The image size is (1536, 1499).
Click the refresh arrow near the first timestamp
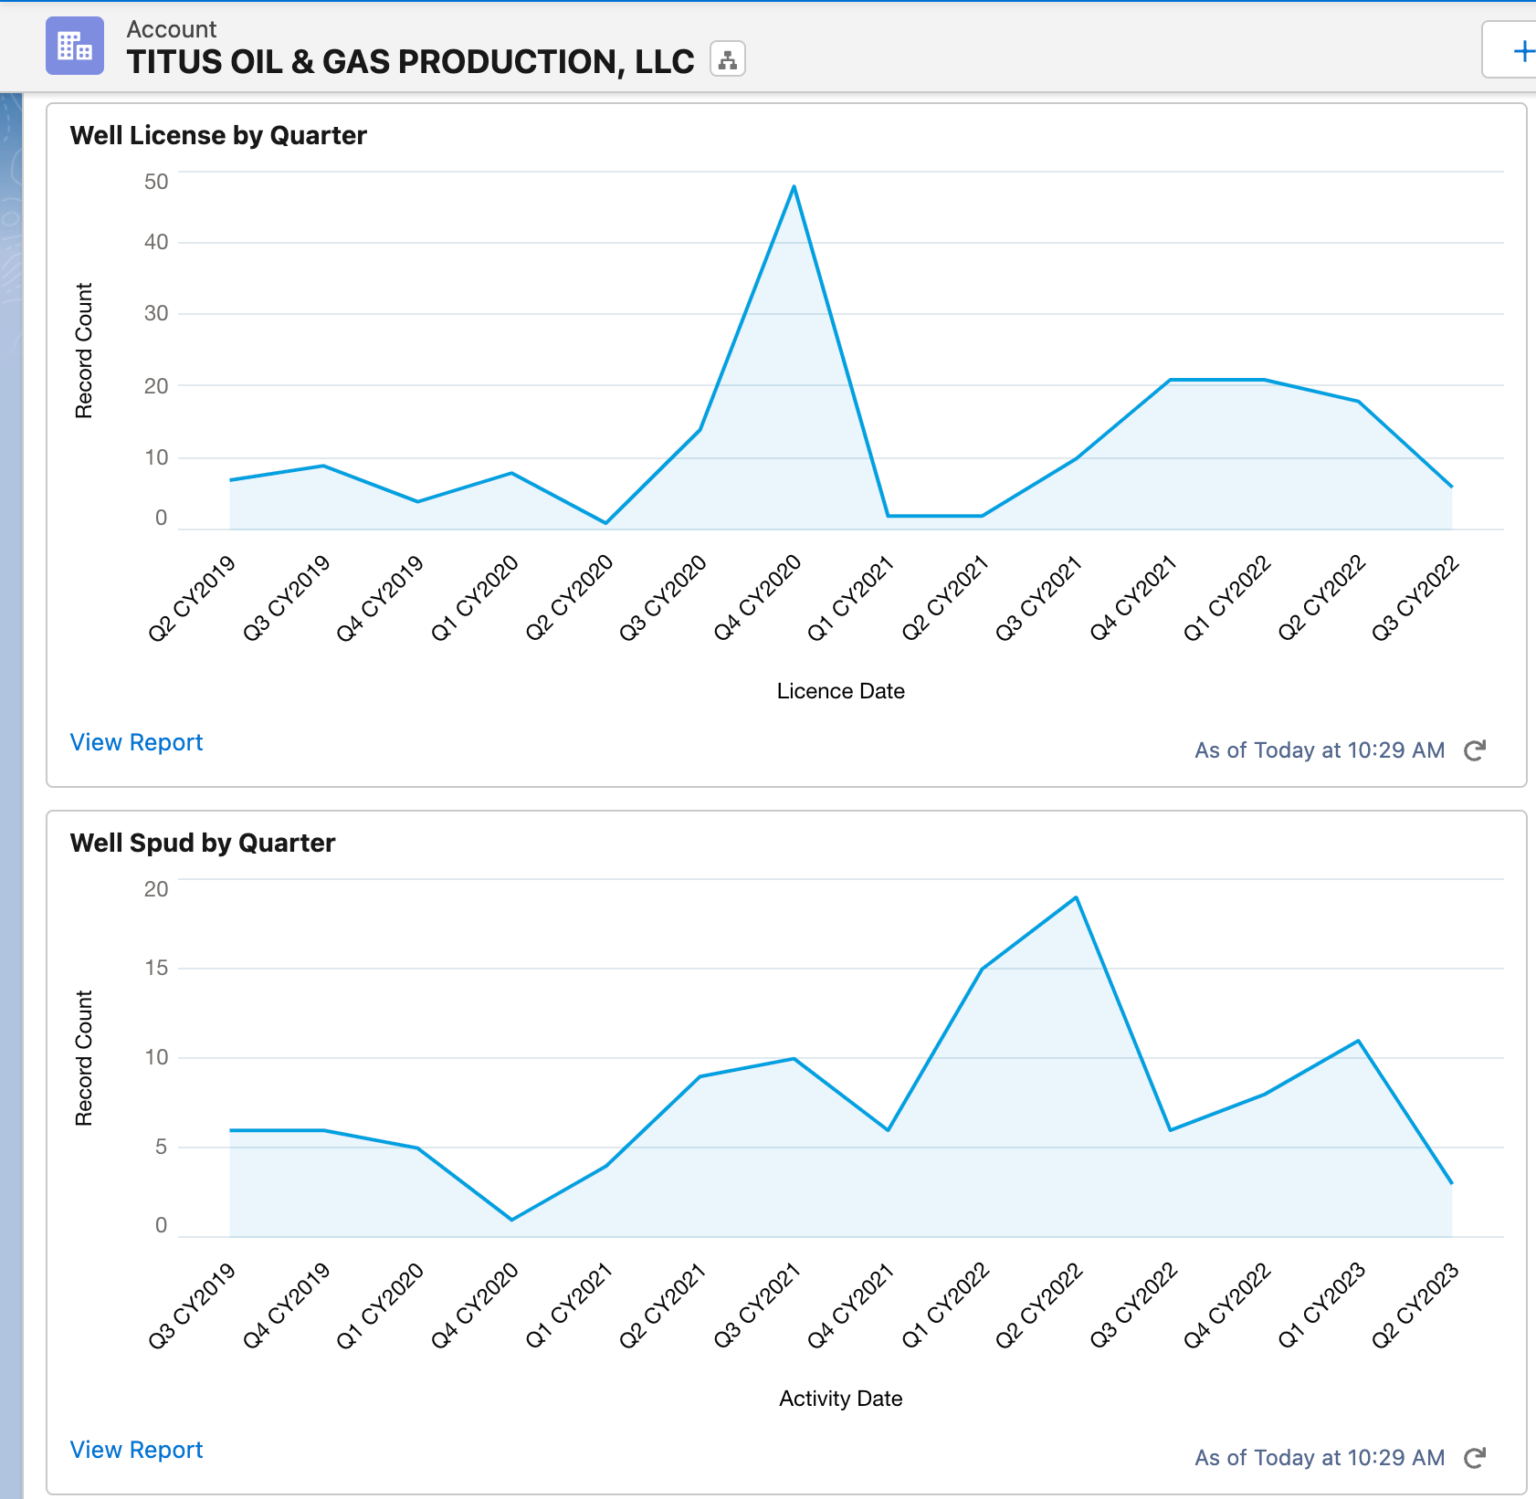coord(1475,751)
